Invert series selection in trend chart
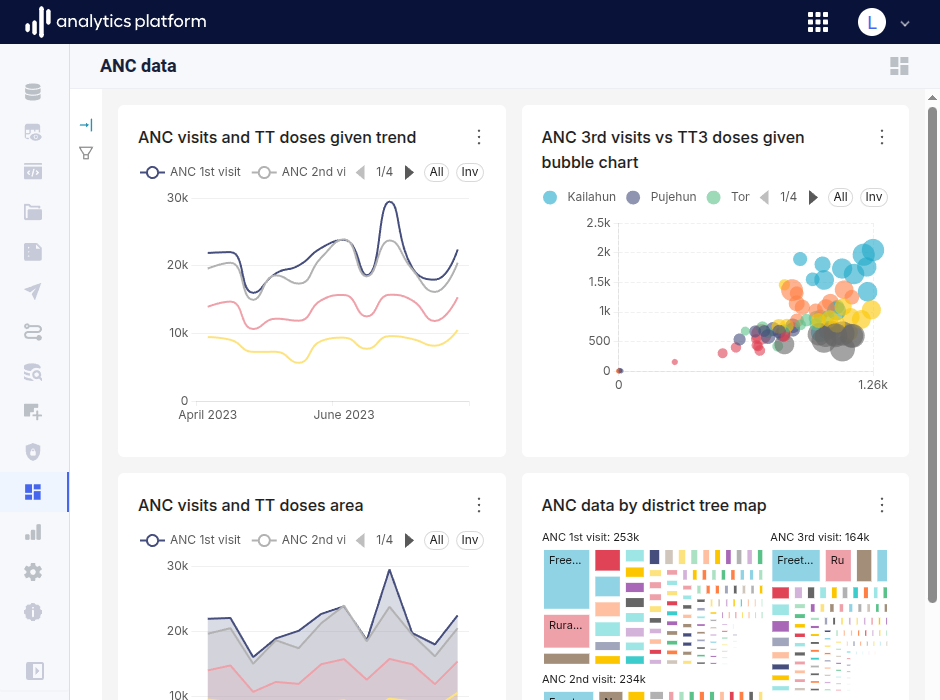Viewport: 940px width, 700px height. pyautogui.click(x=469, y=172)
